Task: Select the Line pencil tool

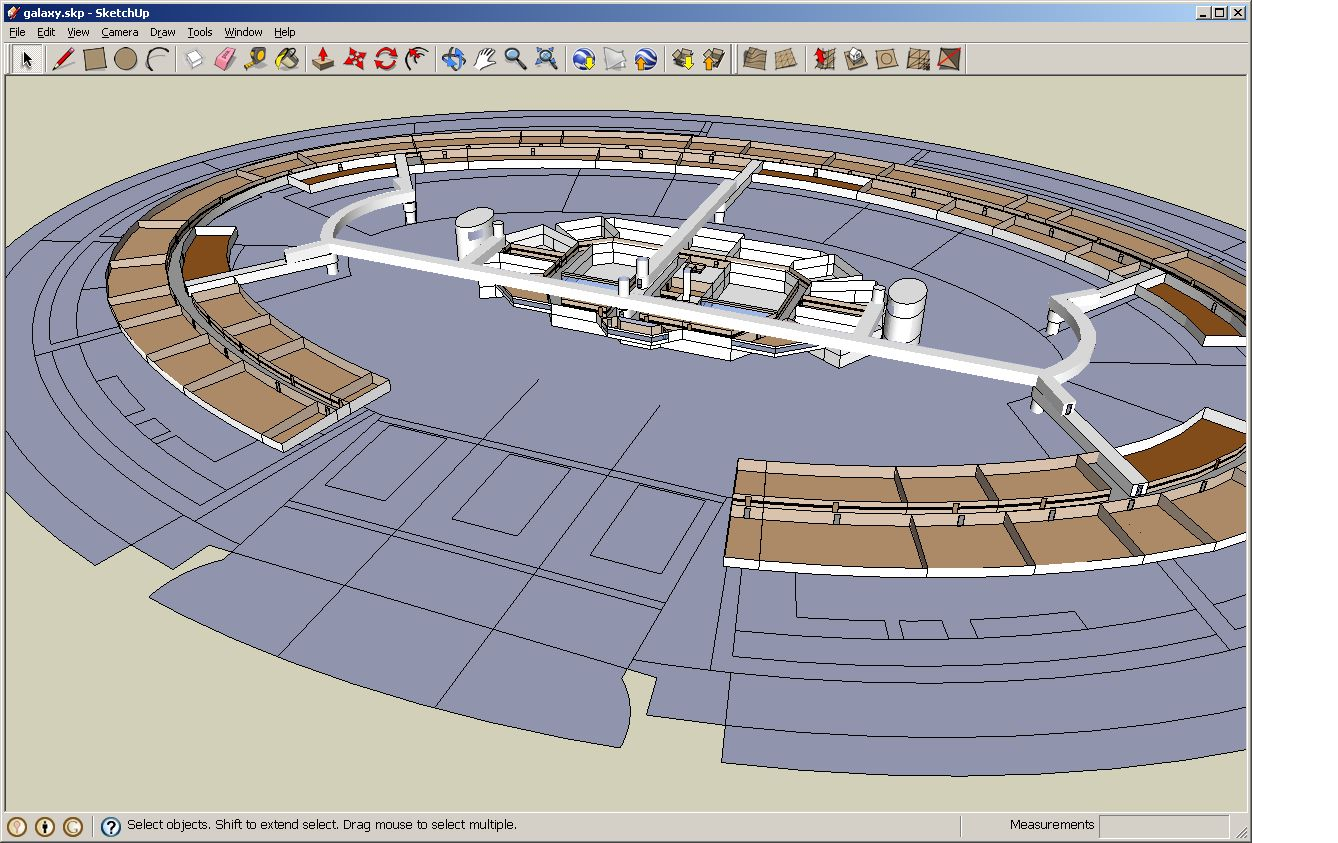Action: (x=63, y=59)
